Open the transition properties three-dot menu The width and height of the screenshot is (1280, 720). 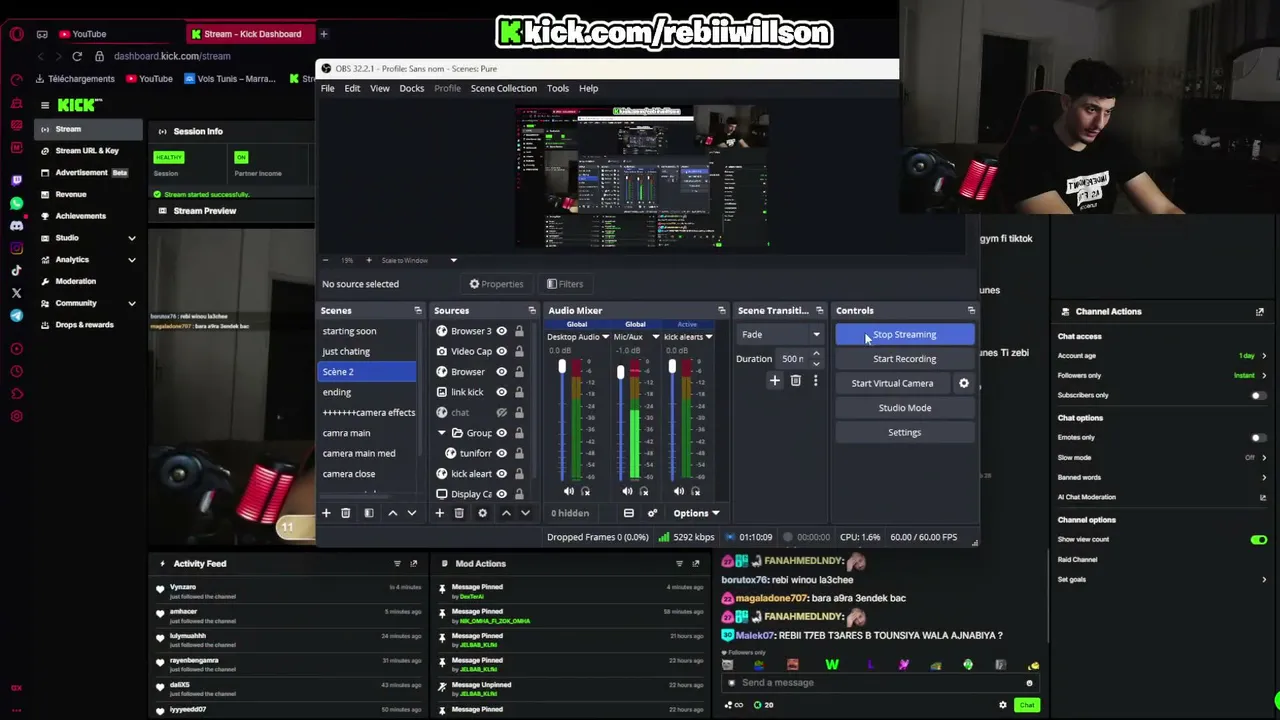coord(815,380)
